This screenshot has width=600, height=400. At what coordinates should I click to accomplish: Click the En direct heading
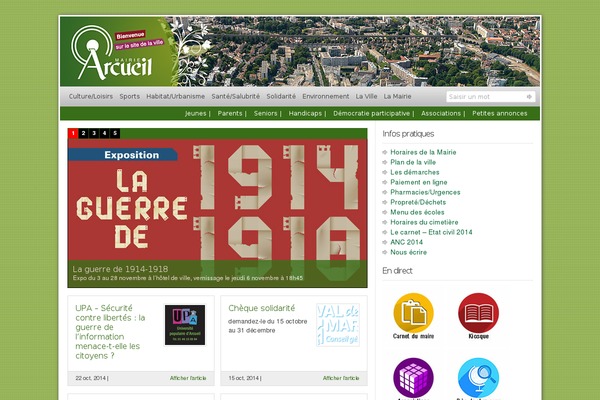397,271
